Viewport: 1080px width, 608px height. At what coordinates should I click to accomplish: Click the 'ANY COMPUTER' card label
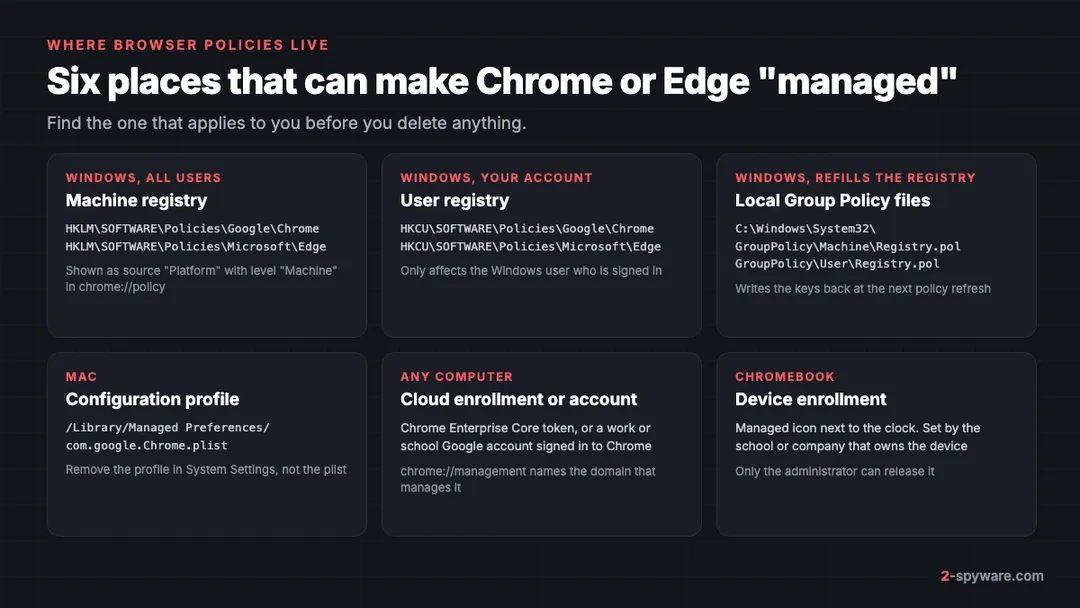pyautogui.click(x=457, y=377)
